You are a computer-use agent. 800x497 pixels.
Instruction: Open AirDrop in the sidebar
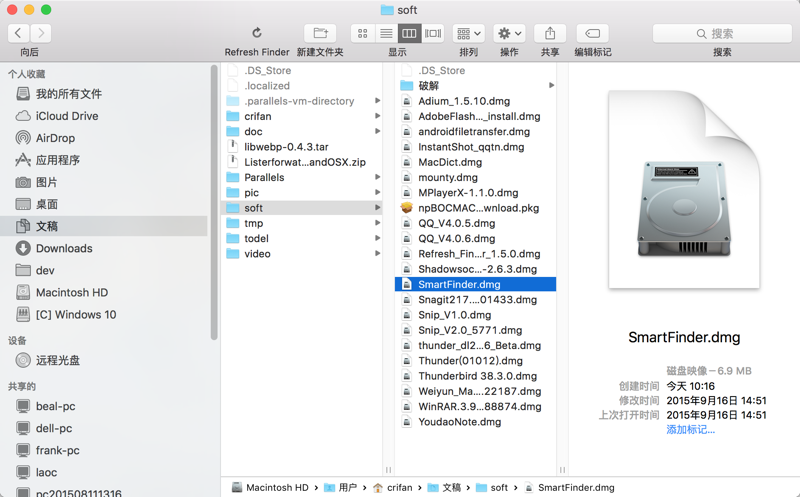(105, 138)
